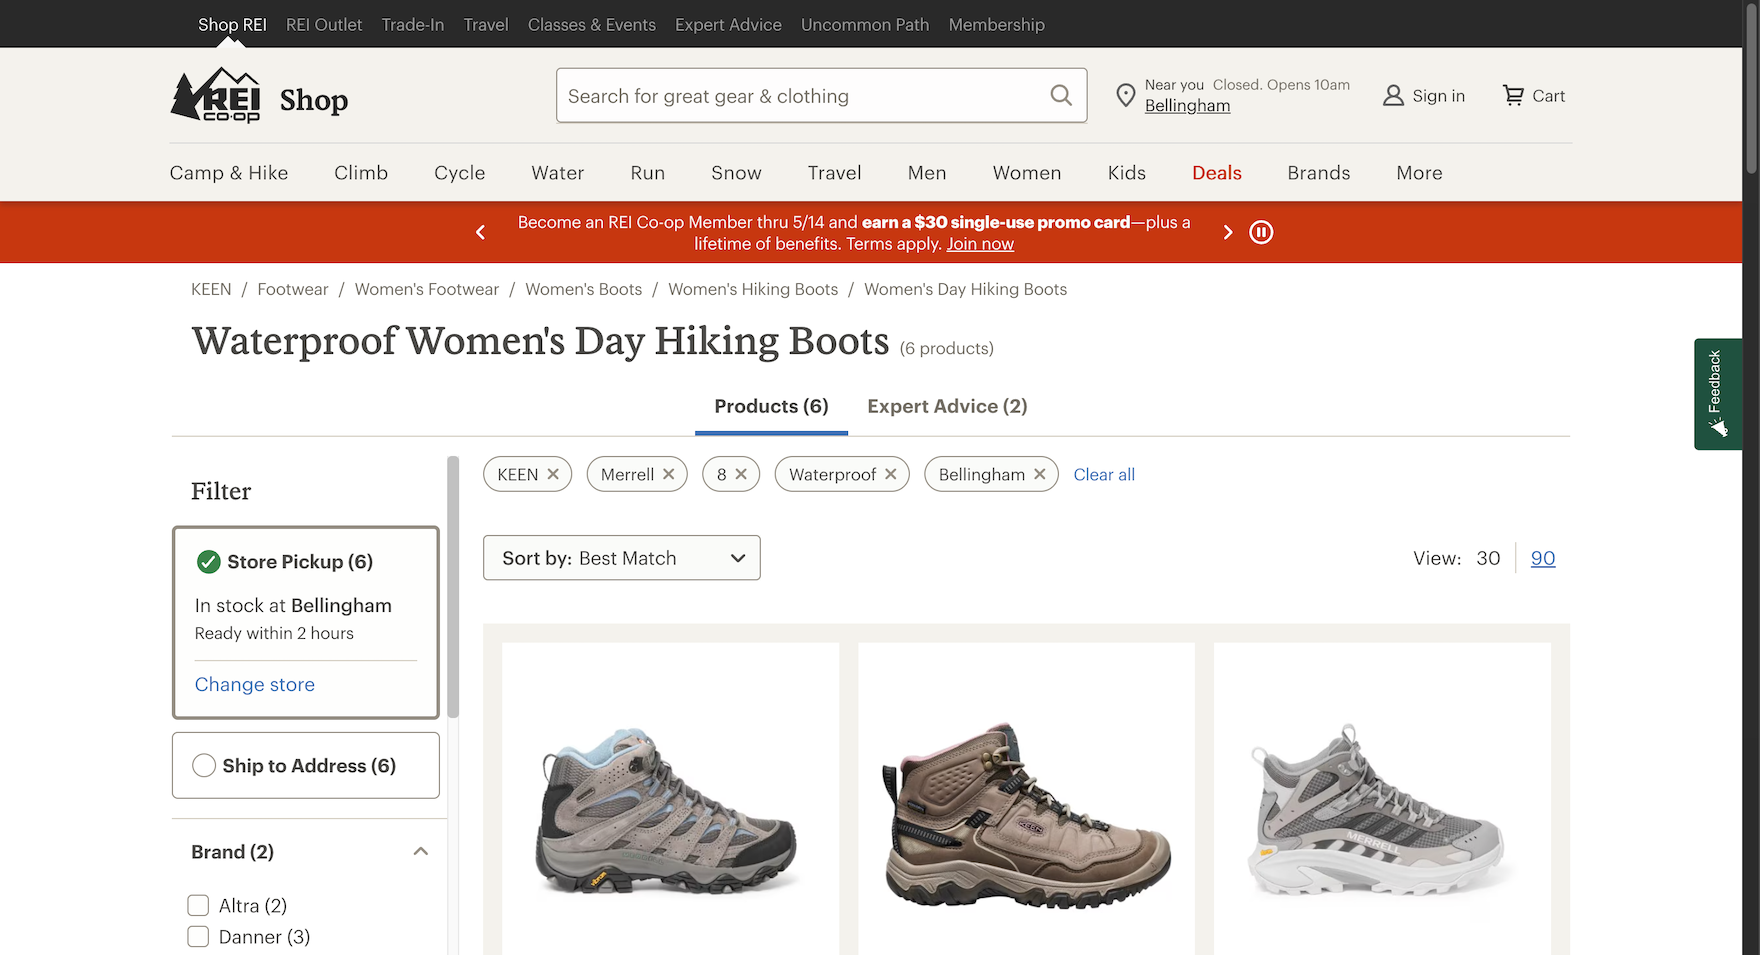The height and width of the screenshot is (955, 1760).
Task: Open the Climb menu
Action: (x=361, y=173)
